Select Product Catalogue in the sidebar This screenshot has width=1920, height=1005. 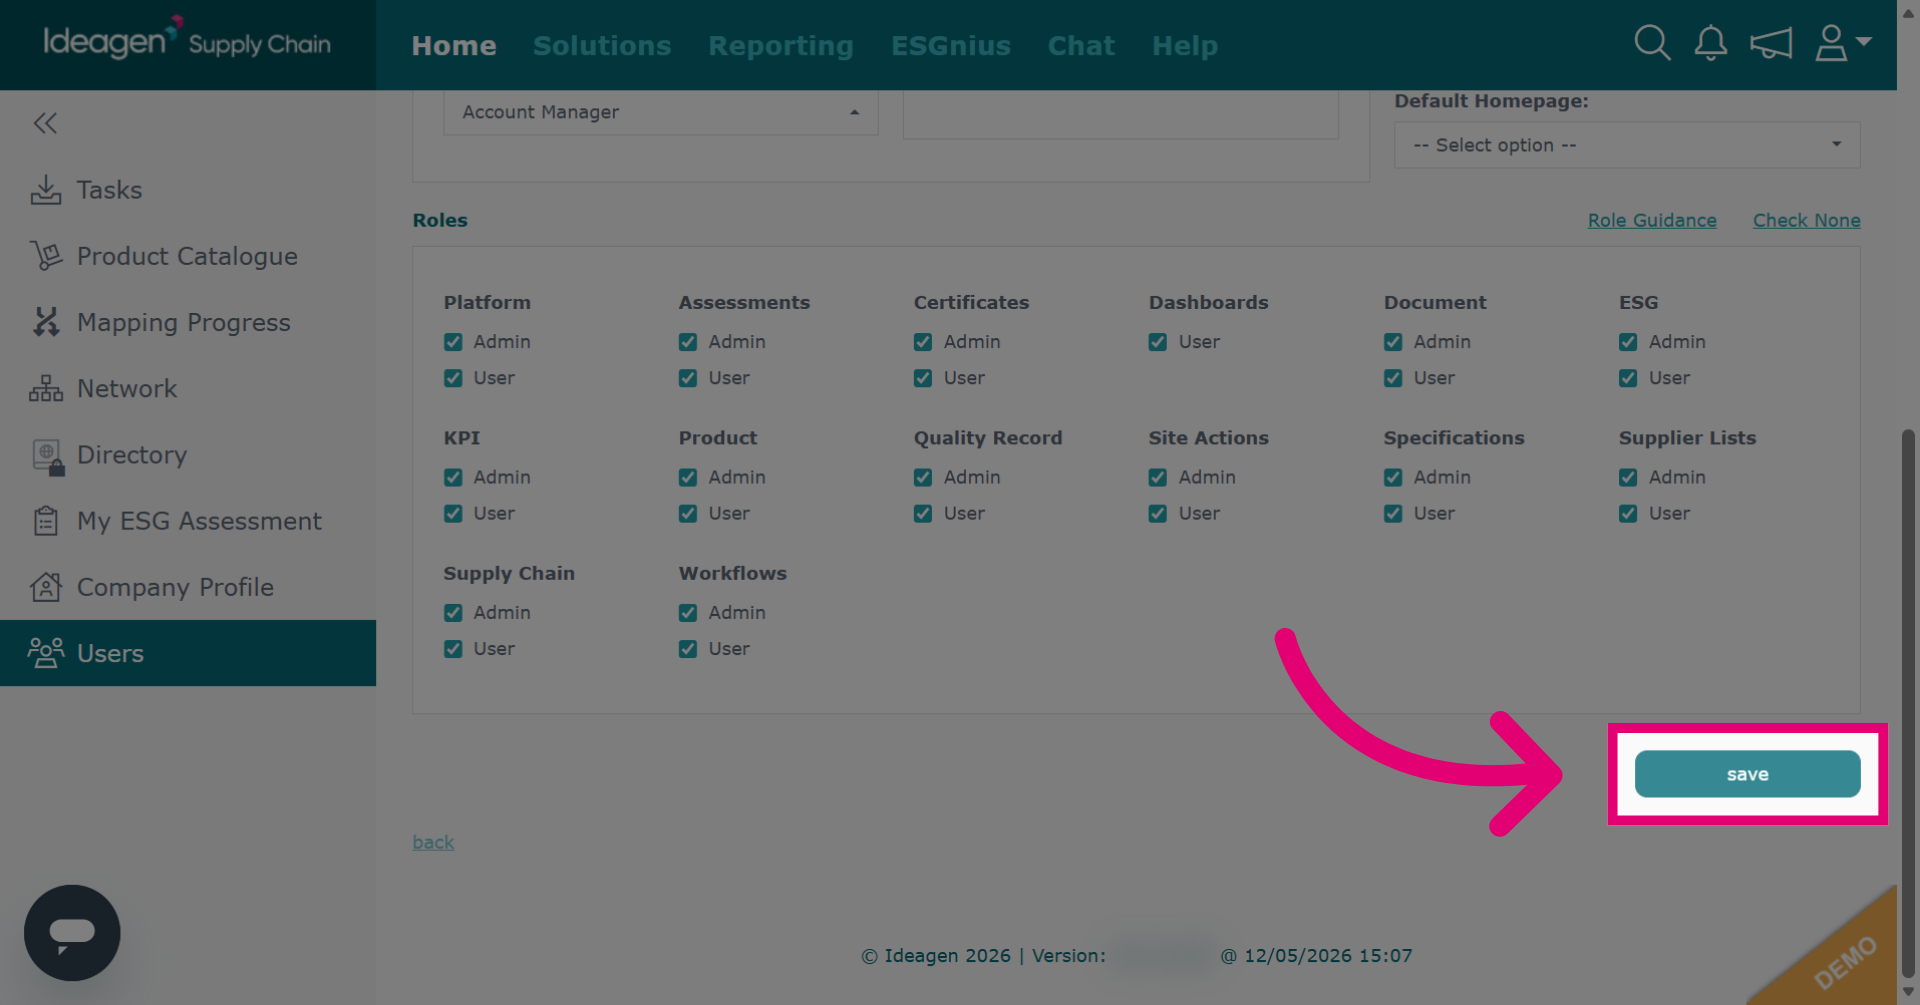(188, 256)
